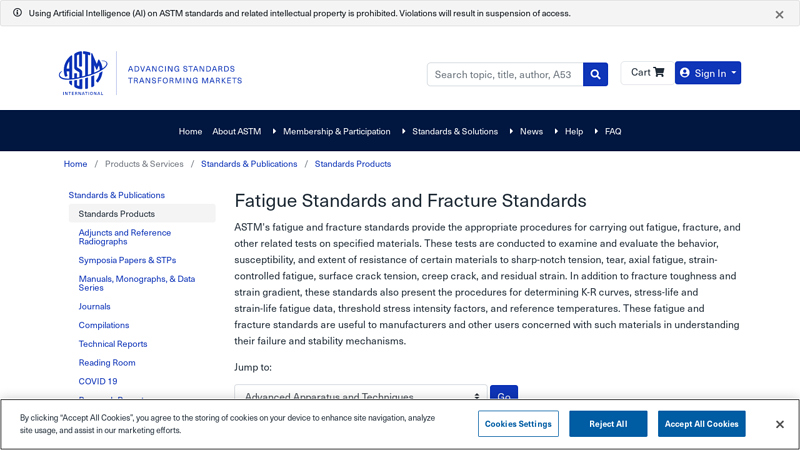Screen dimensions: 800x450
Task: Open Adjuncts and Reference Radiographs
Action: (x=124, y=237)
